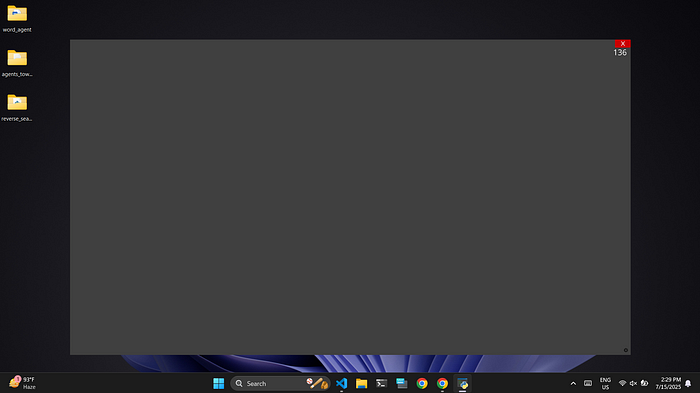Open the word_agent desktop folder

tap(17, 19)
